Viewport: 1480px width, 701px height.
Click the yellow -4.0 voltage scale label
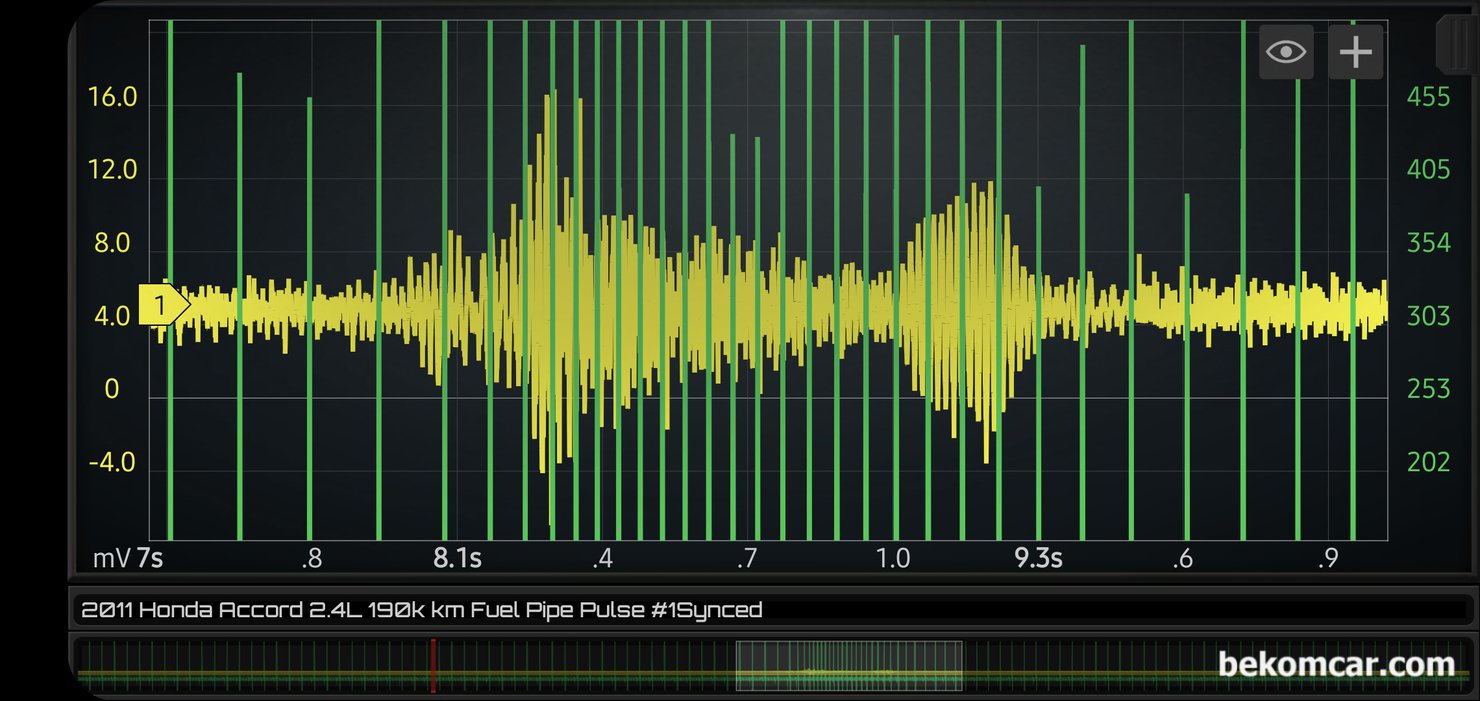tap(110, 463)
